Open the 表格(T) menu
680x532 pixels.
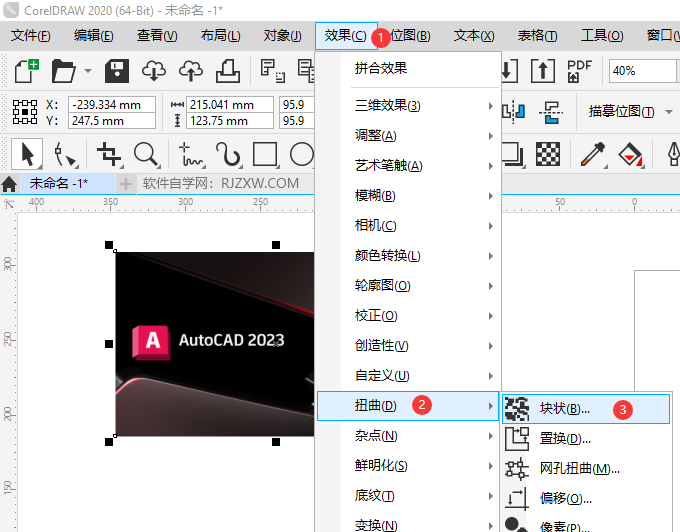coord(537,36)
